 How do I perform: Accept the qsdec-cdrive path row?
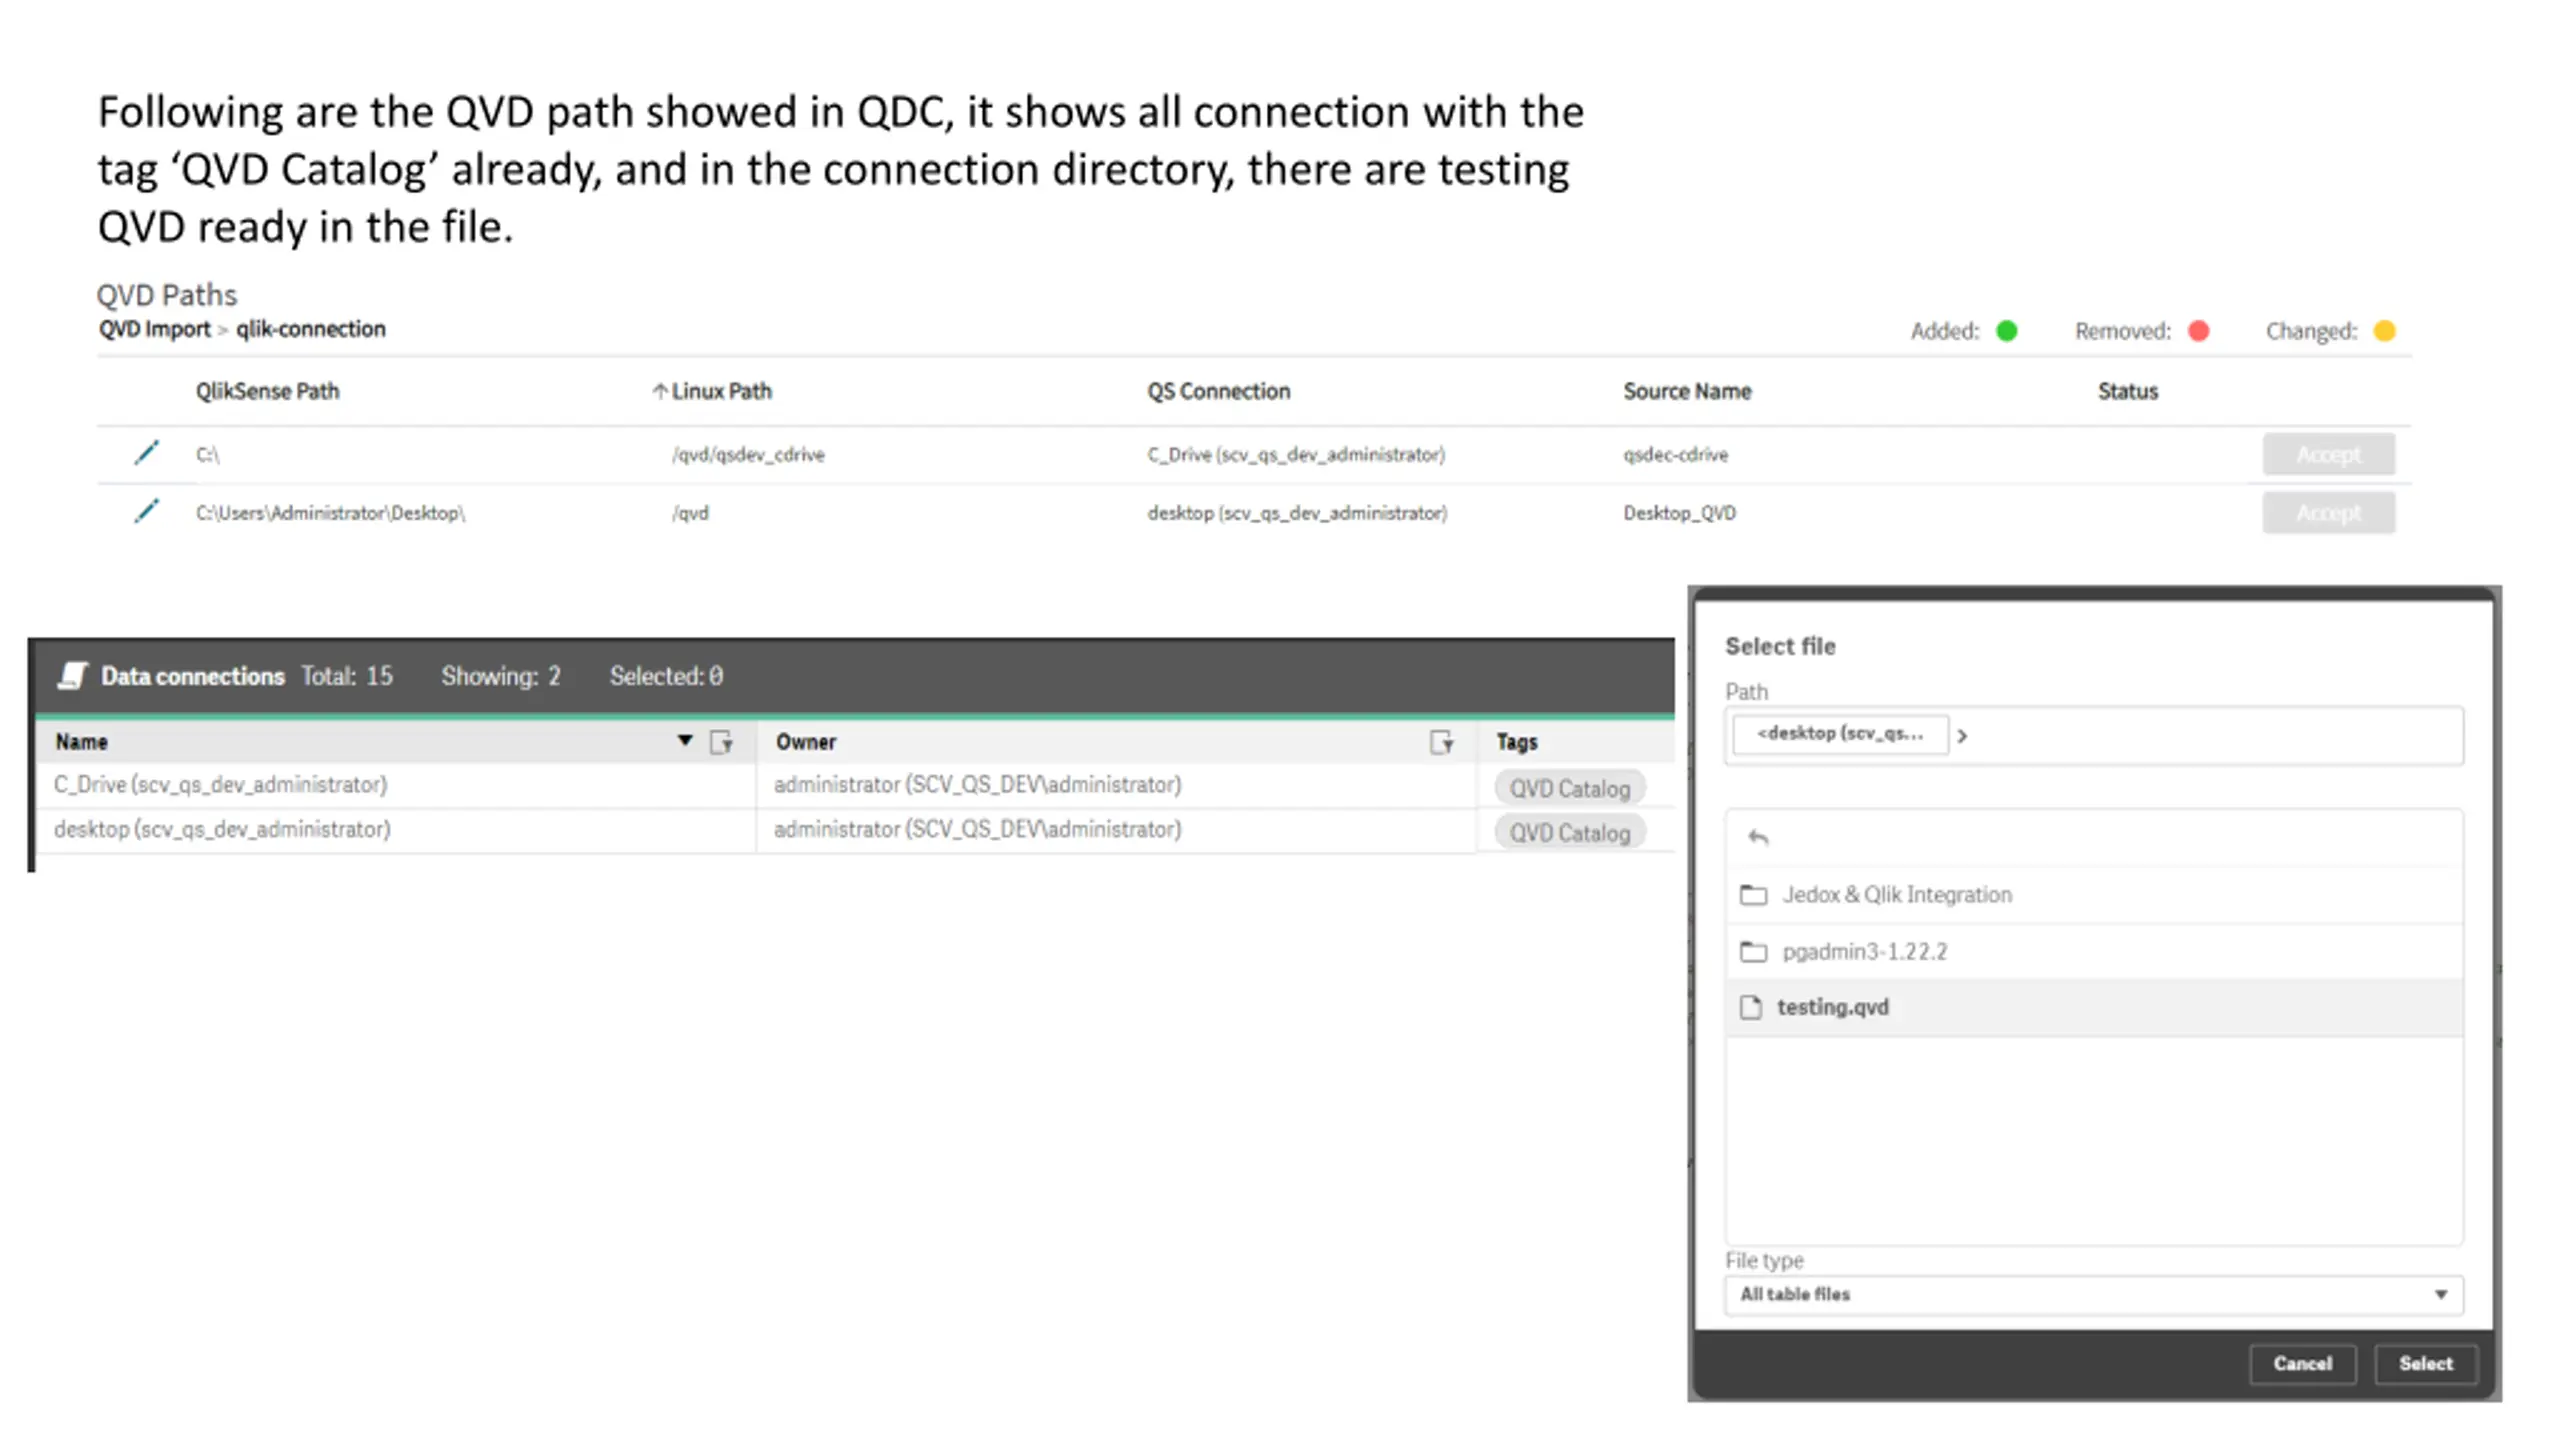(2328, 454)
